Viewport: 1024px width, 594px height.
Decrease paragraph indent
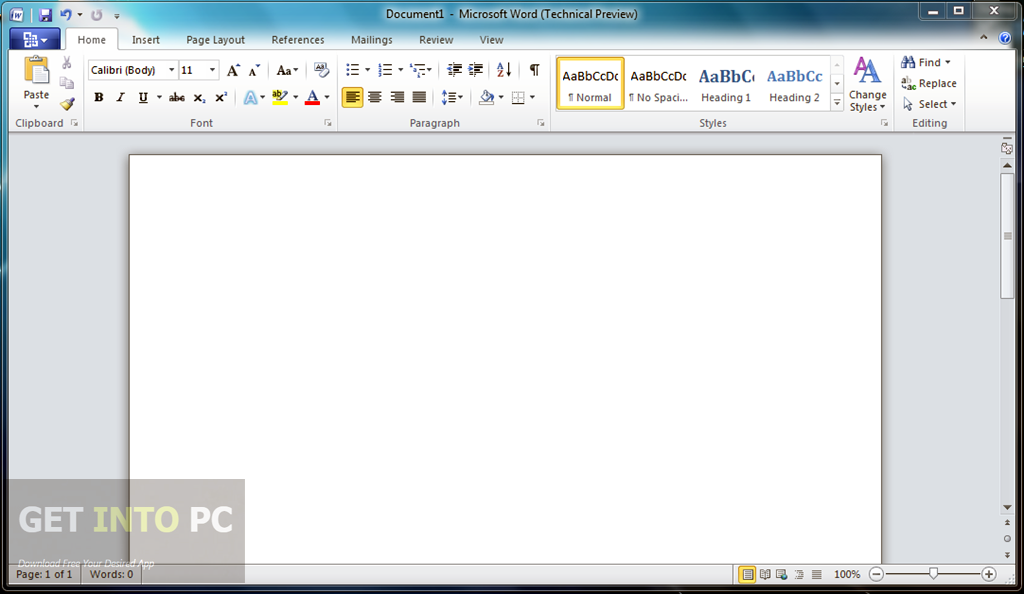pos(455,70)
